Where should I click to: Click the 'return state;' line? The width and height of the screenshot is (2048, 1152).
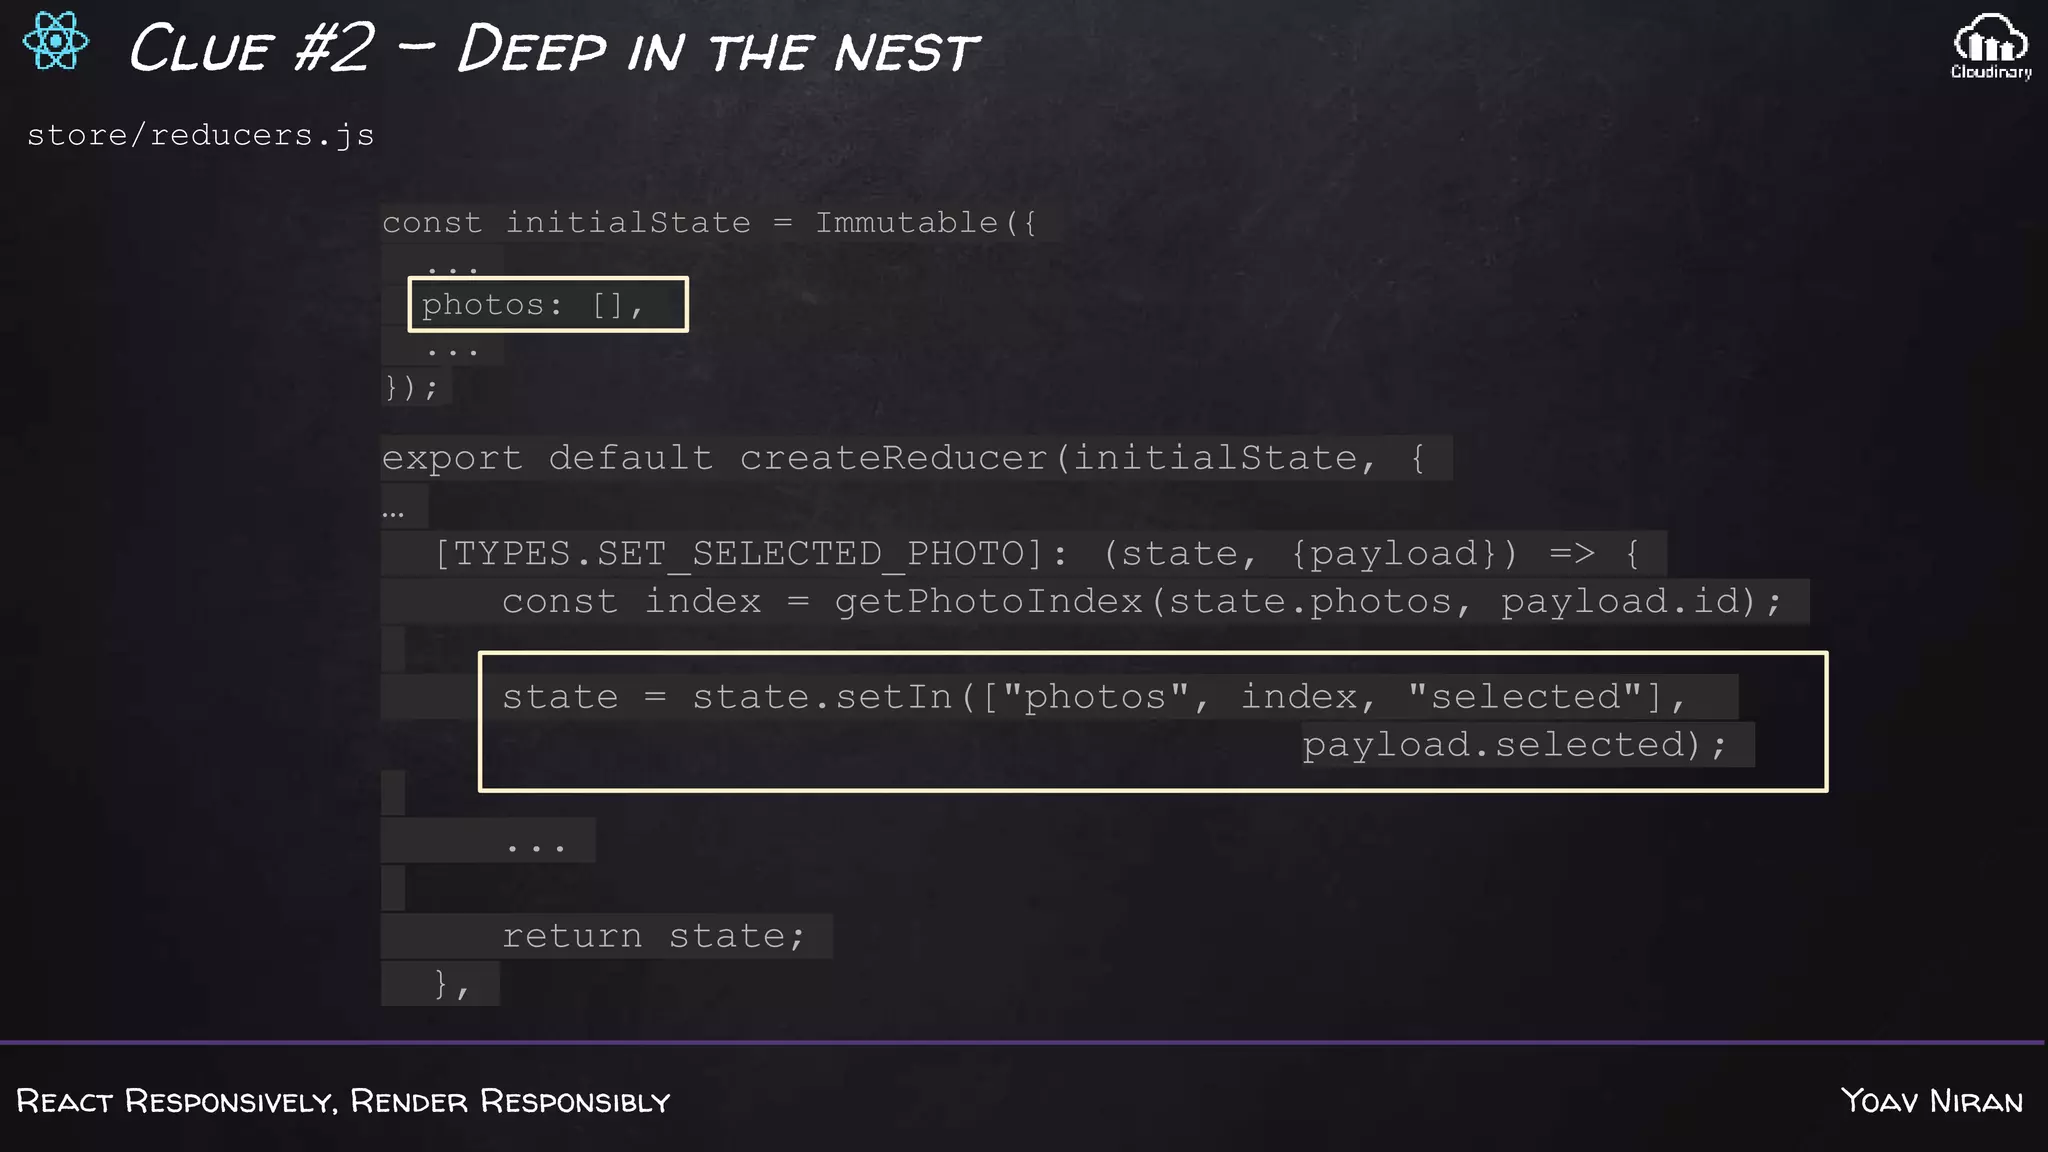(654, 936)
